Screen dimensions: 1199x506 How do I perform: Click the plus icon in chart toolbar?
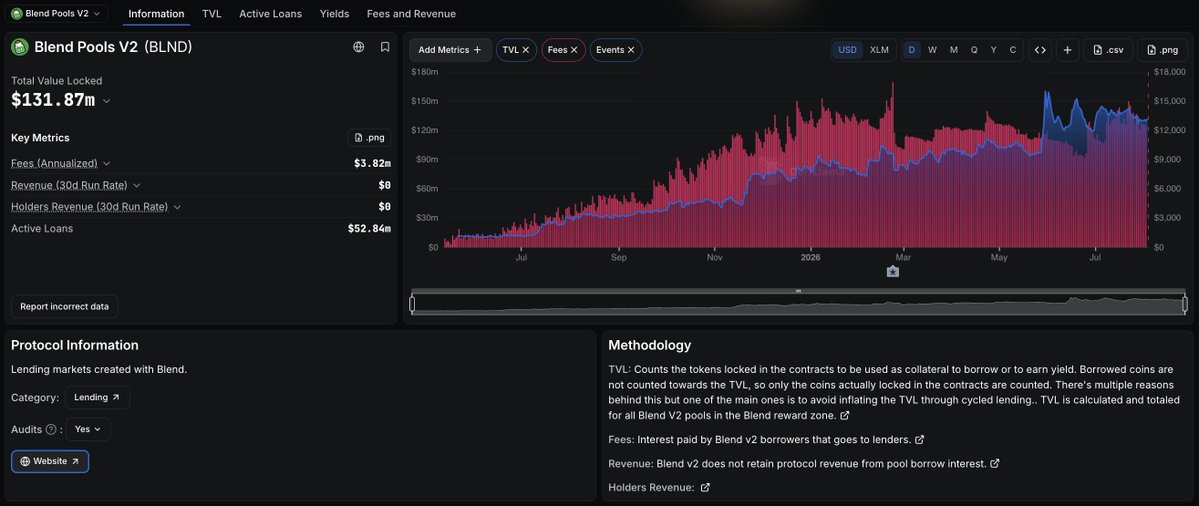pyautogui.click(x=1067, y=50)
